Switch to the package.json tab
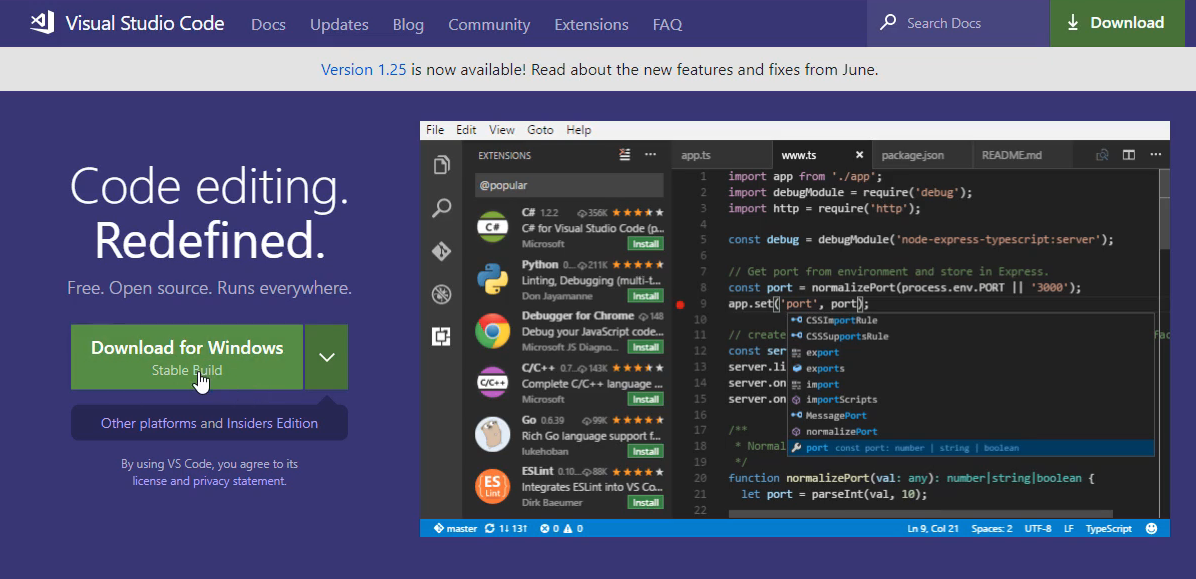Image resolution: width=1196 pixels, height=579 pixels. [922, 155]
